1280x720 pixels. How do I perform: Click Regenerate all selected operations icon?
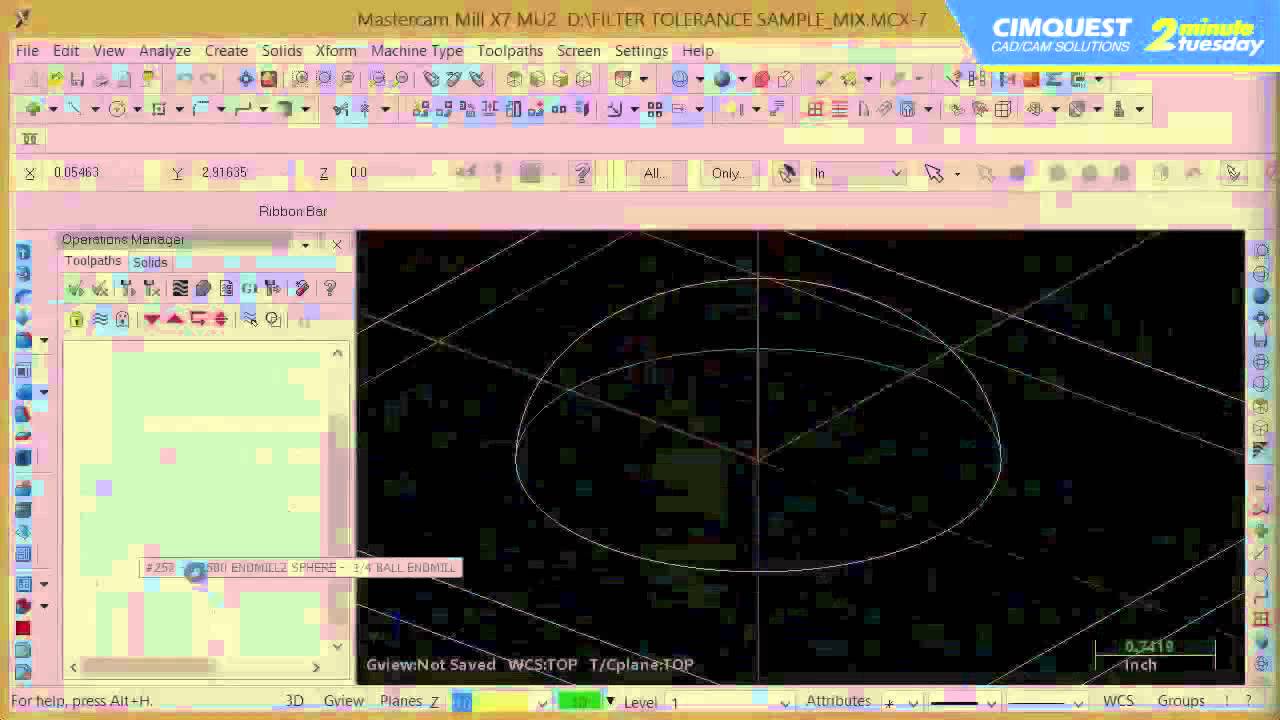click(127, 289)
